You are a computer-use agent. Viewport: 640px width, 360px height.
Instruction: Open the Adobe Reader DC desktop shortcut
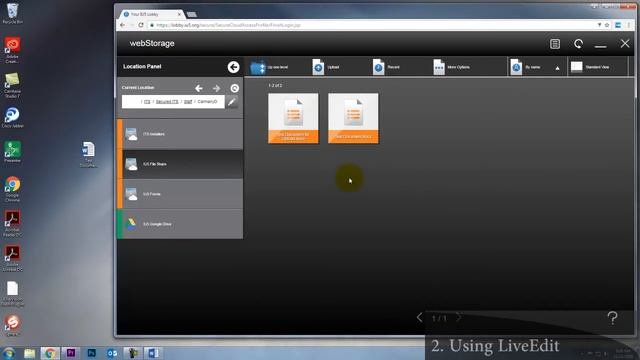coord(12,224)
